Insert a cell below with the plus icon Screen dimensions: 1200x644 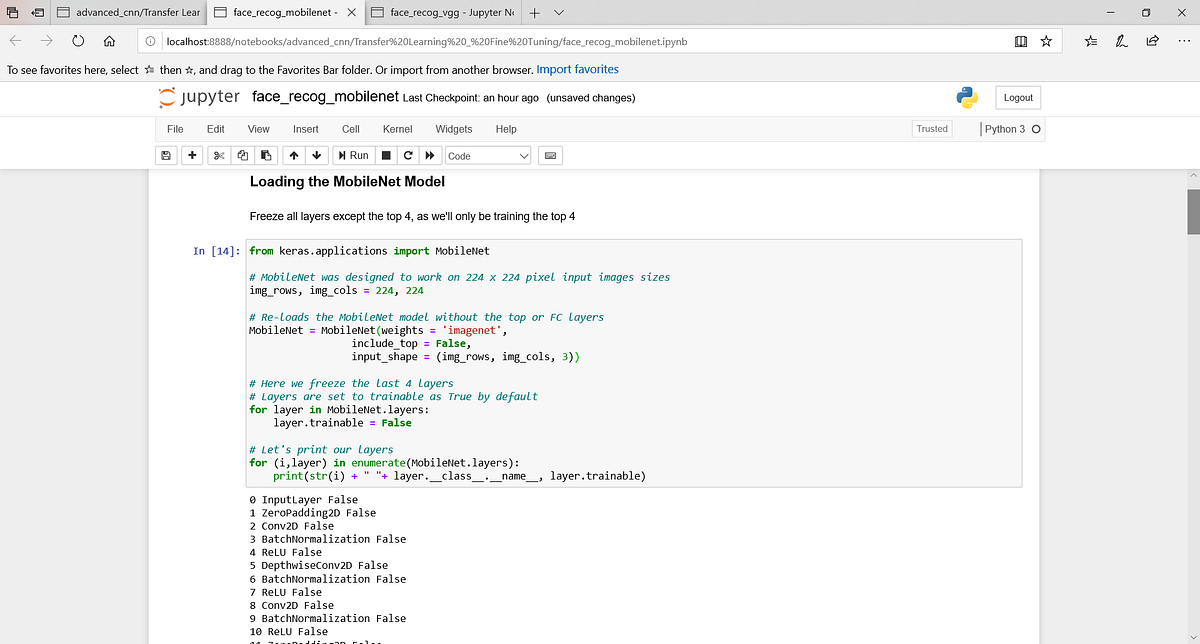pos(191,155)
